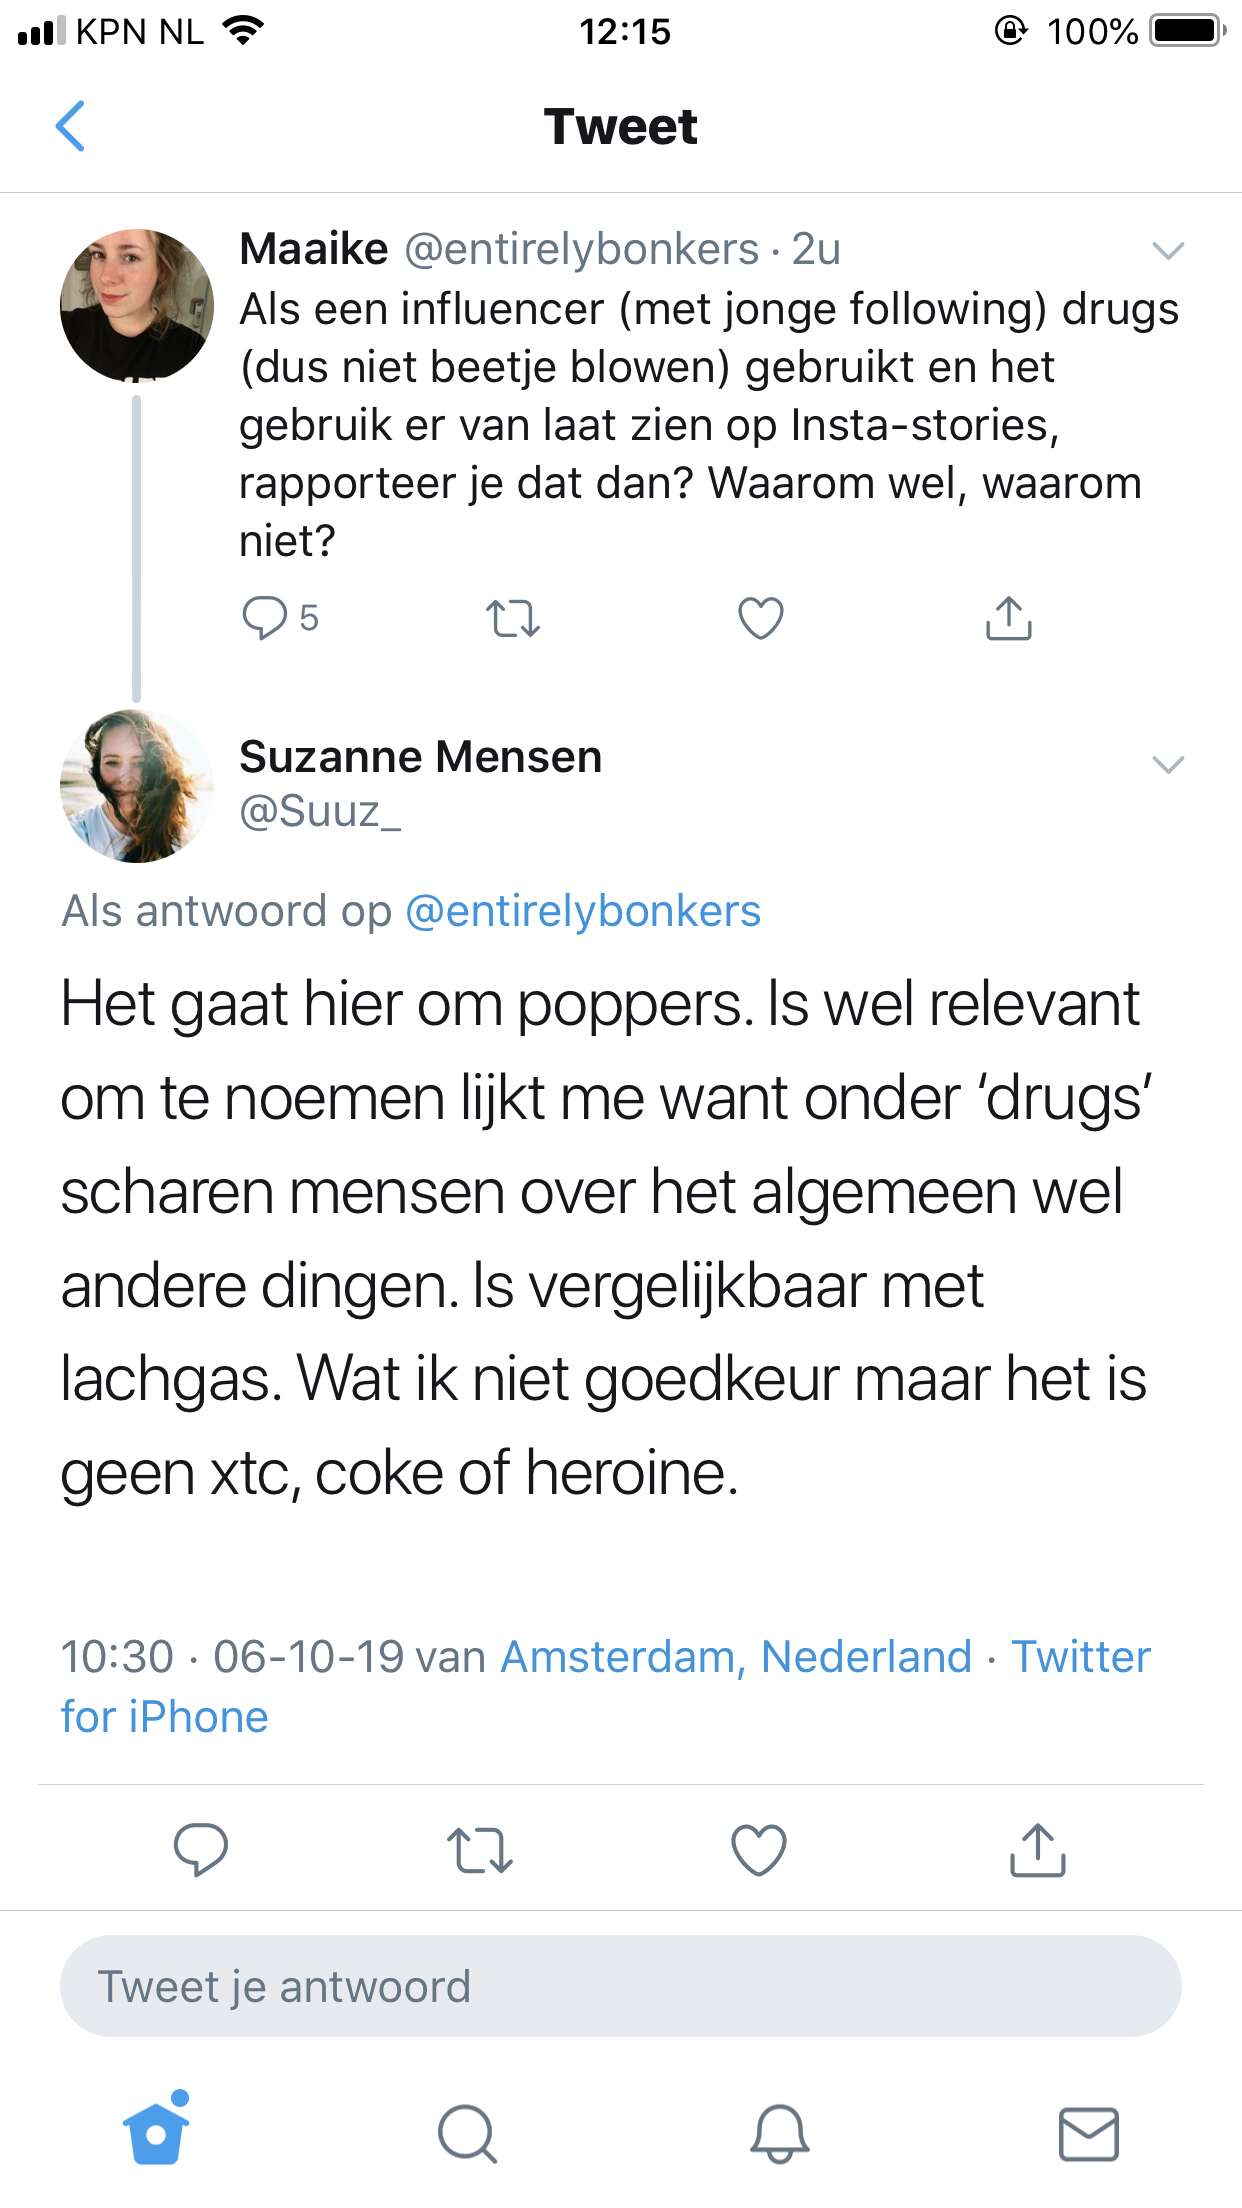Image resolution: width=1242 pixels, height=2208 pixels.
Task: Open the Amsterdam, Nederland location link
Action: [x=736, y=1656]
